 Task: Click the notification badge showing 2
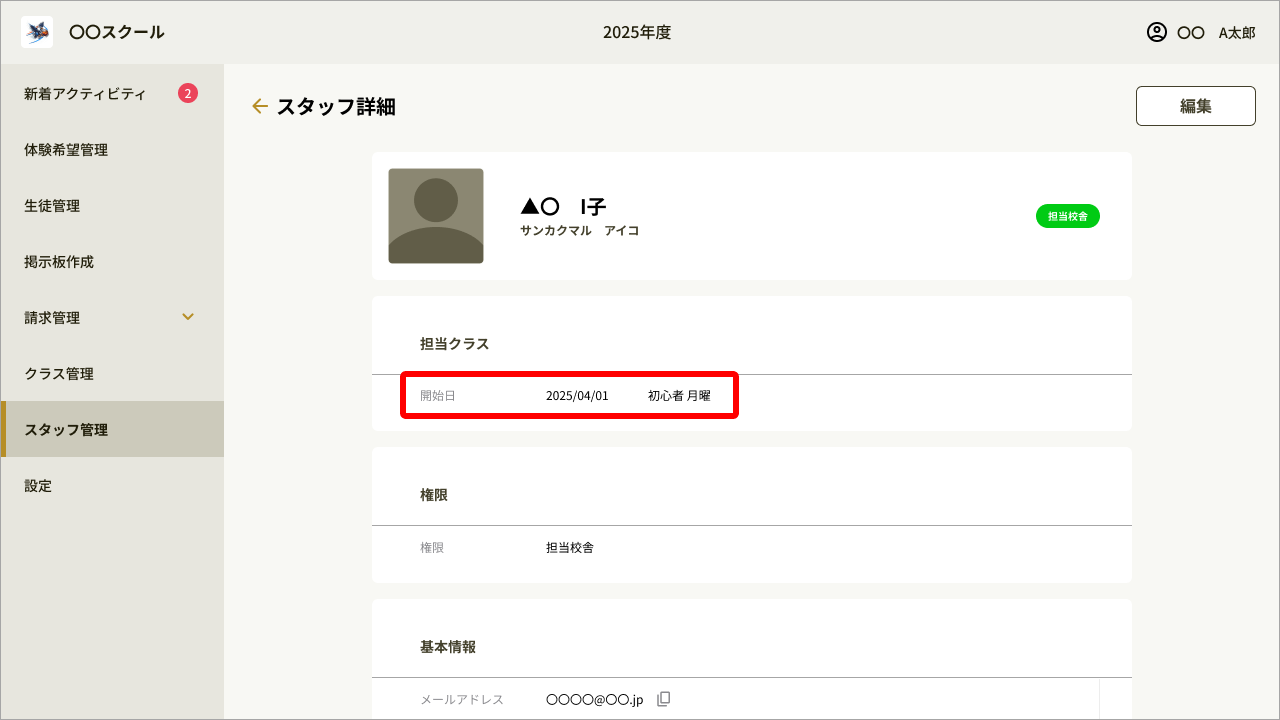[x=188, y=93]
